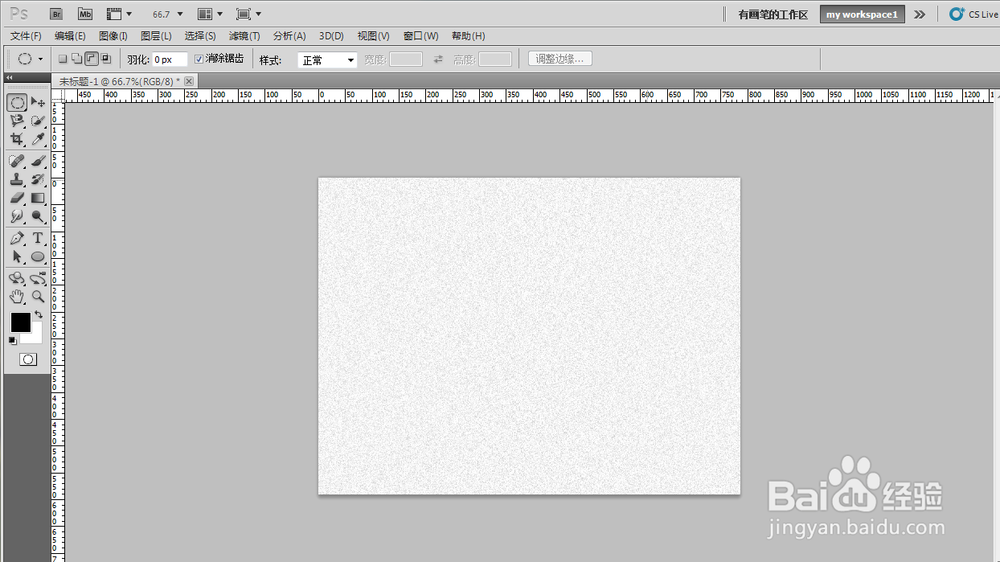Select the Polygonal Lasso tool
The height and width of the screenshot is (562, 1000).
click(x=17, y=121)
